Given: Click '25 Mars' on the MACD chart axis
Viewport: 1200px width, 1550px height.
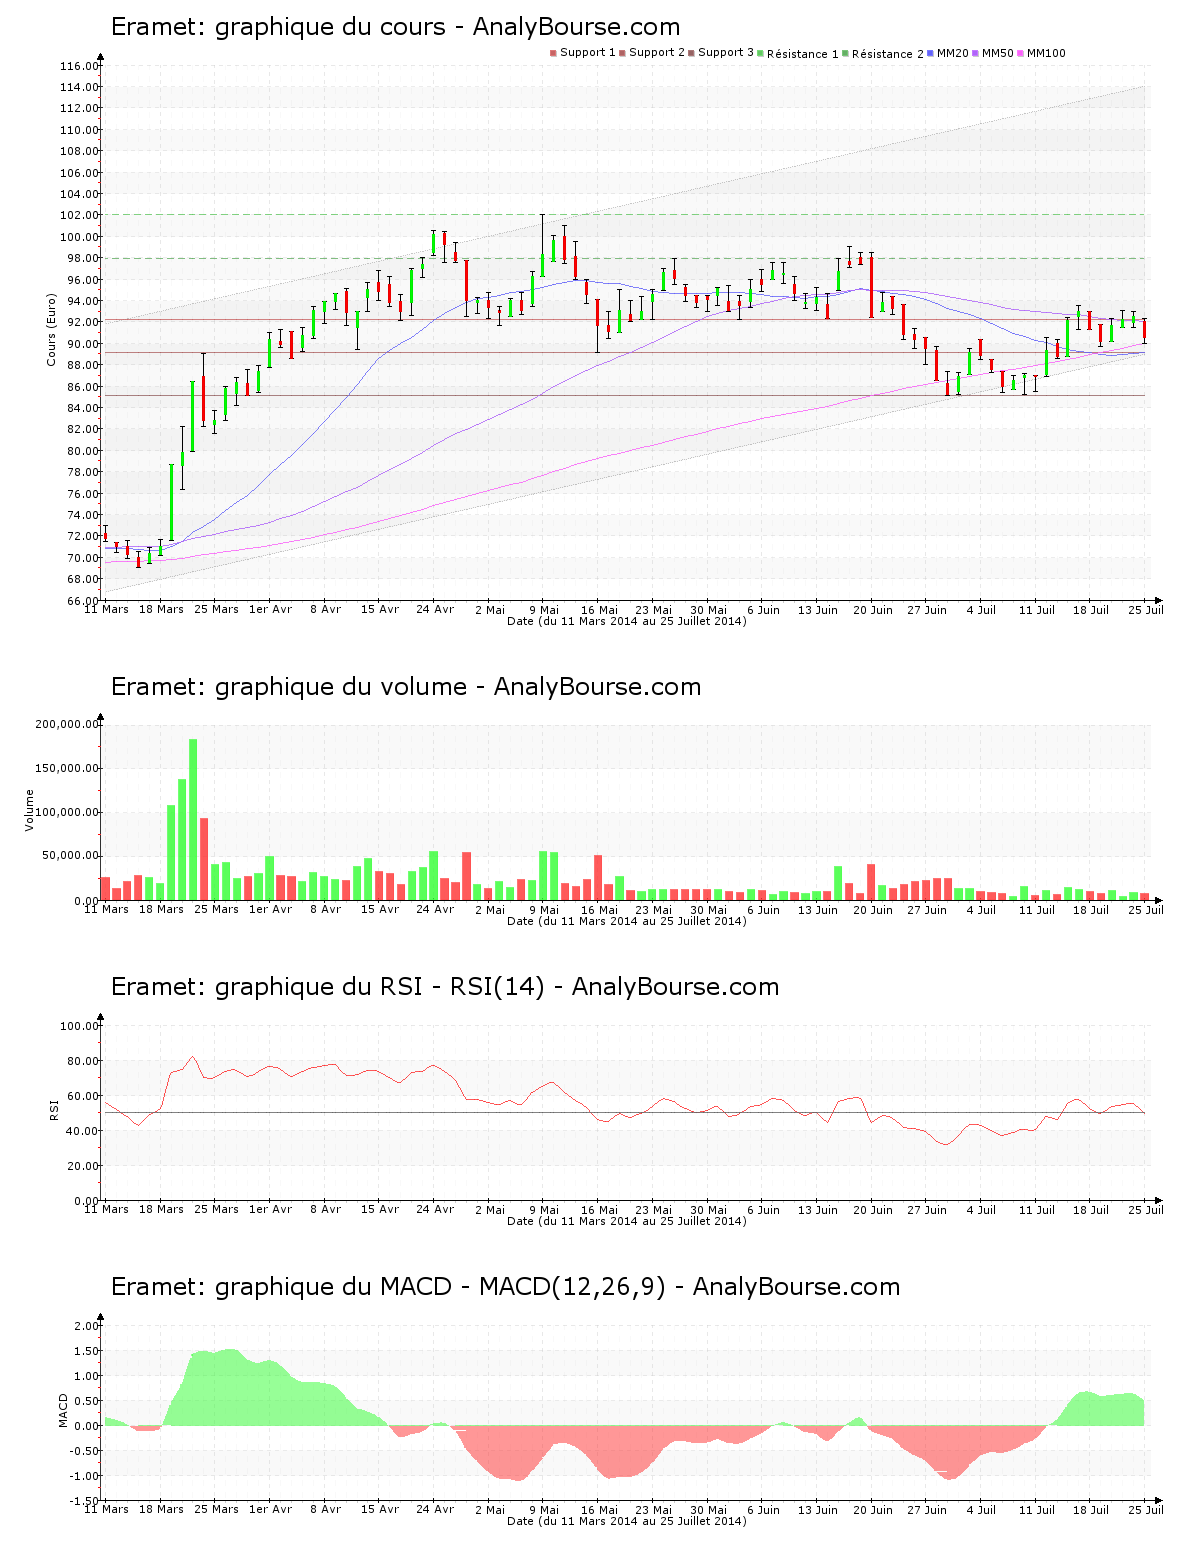Looking at the screenshot, I should tap(216, 1509).
